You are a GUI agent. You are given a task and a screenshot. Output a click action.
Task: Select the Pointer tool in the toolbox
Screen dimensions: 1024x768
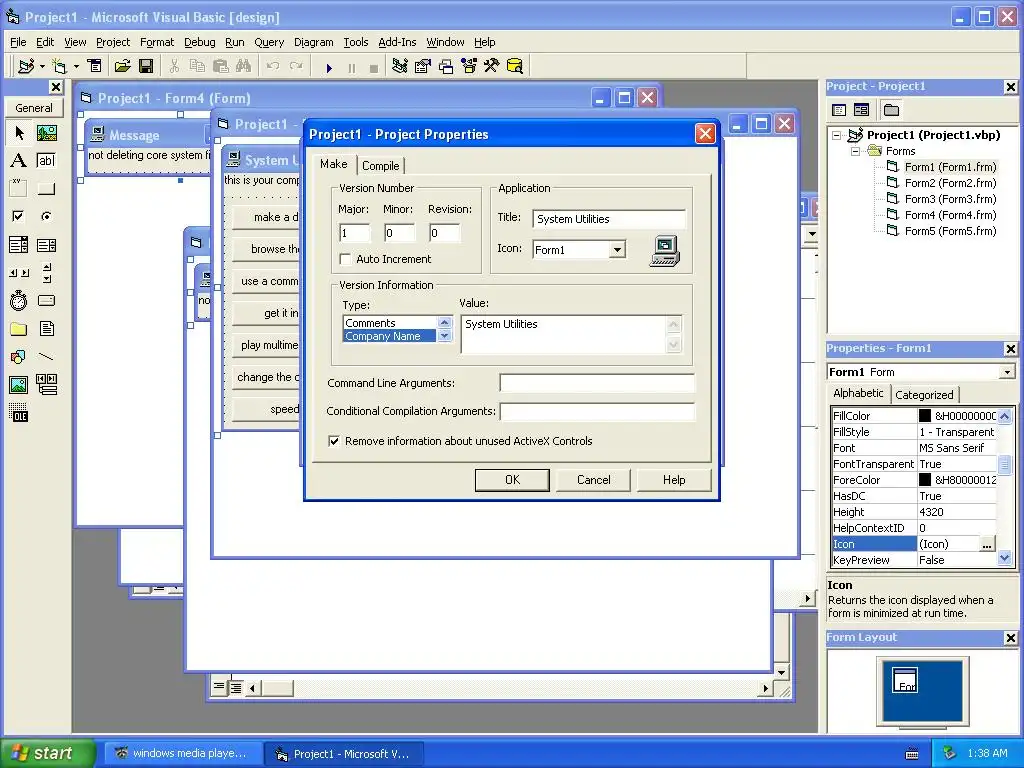pos(19,133)
